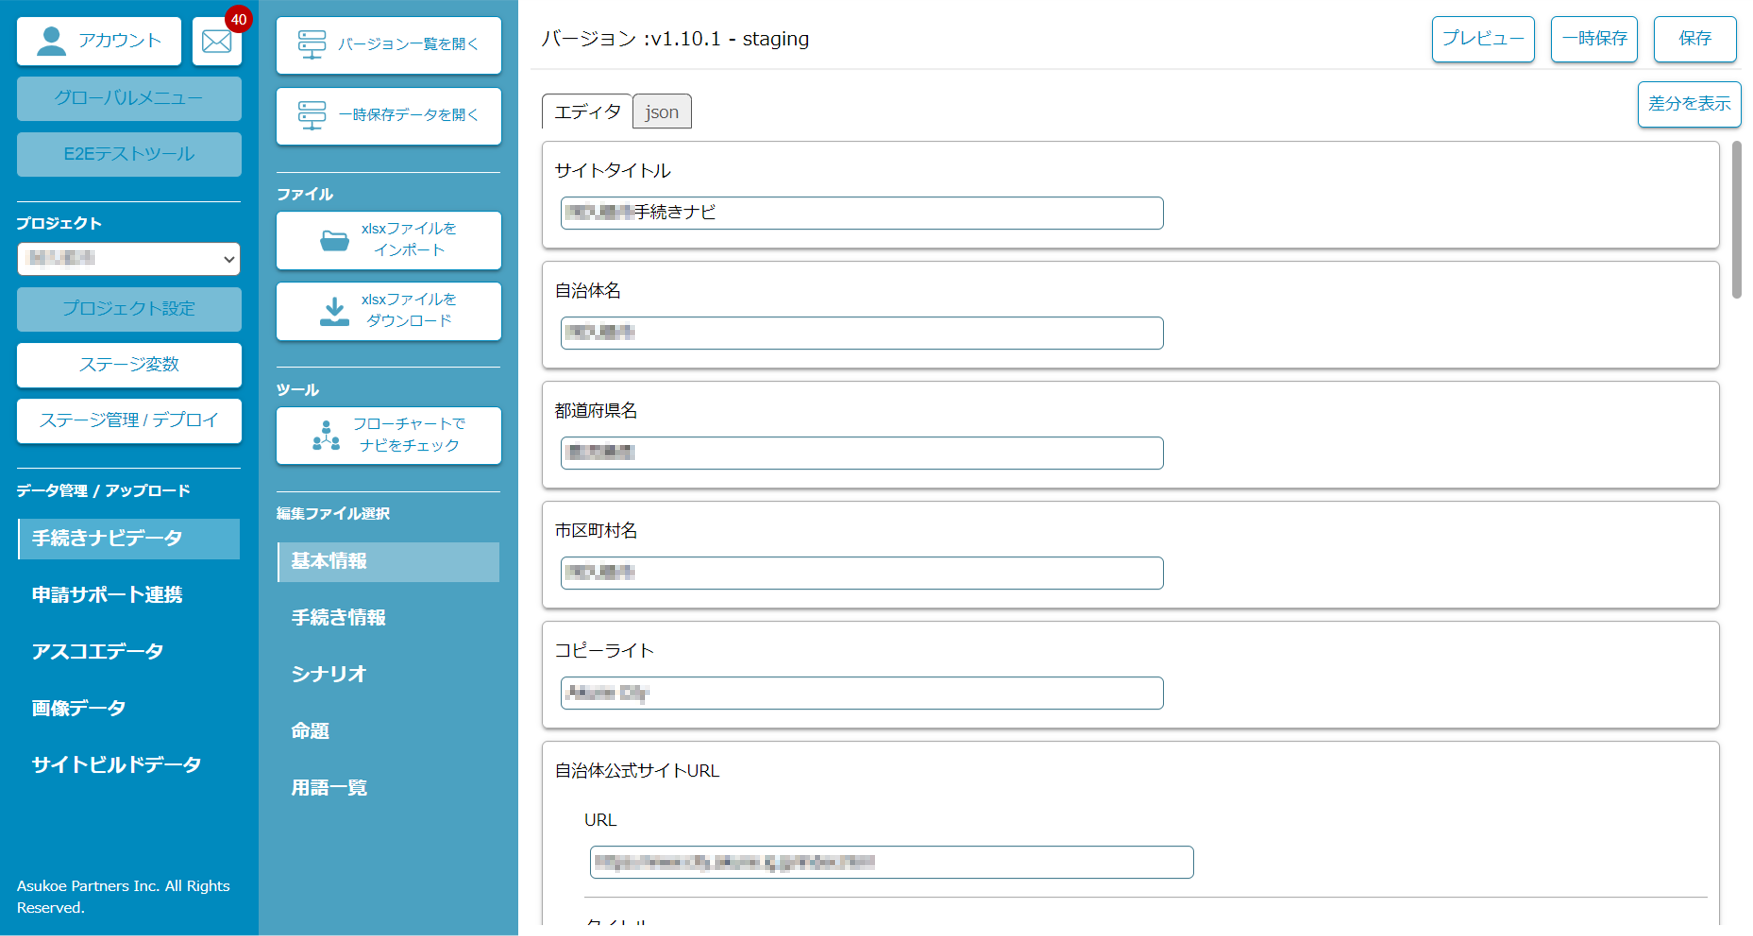Screen dimensions: 1753x936
Task: Click the version list server icon
Action: (312, 44)
